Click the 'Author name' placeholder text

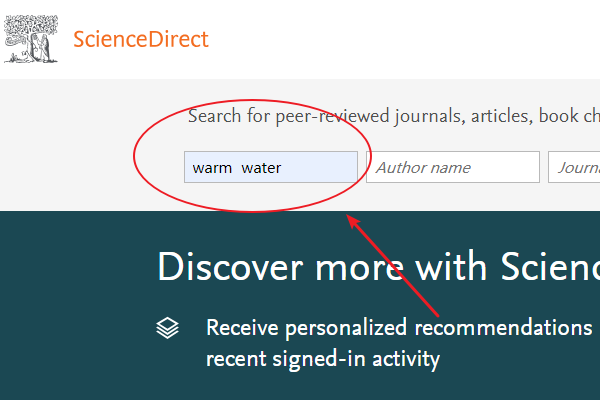point(423,168)
